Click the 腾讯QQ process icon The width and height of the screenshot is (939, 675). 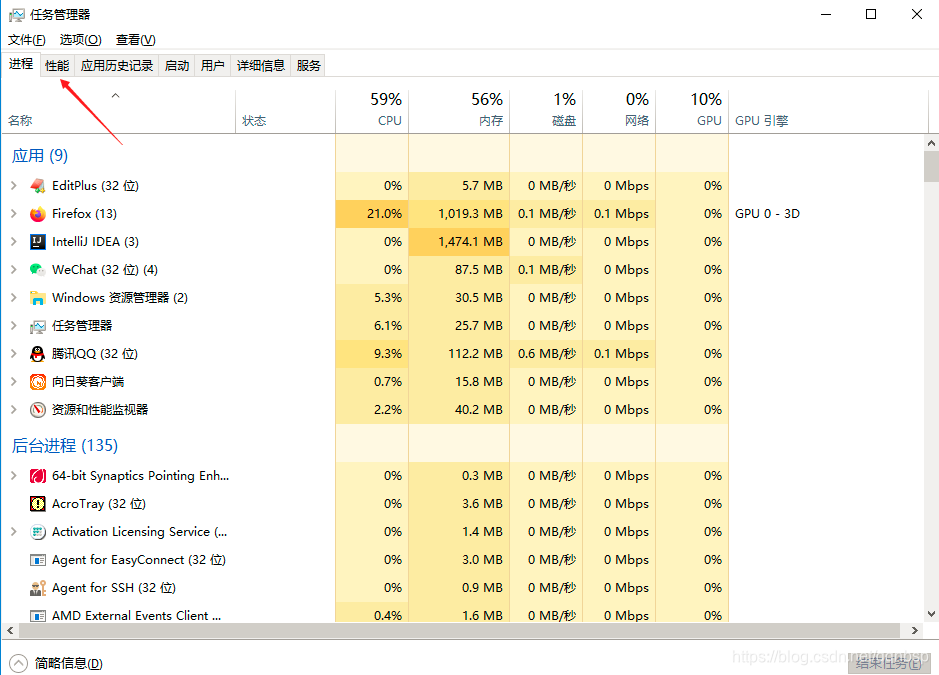coord(38,353)
